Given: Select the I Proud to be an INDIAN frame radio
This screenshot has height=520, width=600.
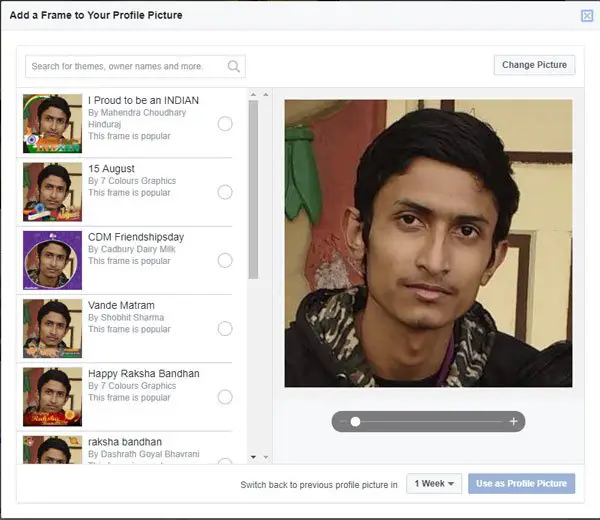Looking at the screenshot, I should [x=225, y=124].
